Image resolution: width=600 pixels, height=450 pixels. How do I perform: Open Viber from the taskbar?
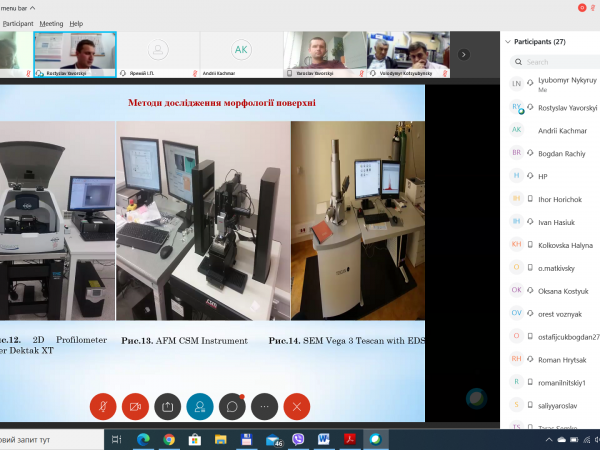click(297, 439)
